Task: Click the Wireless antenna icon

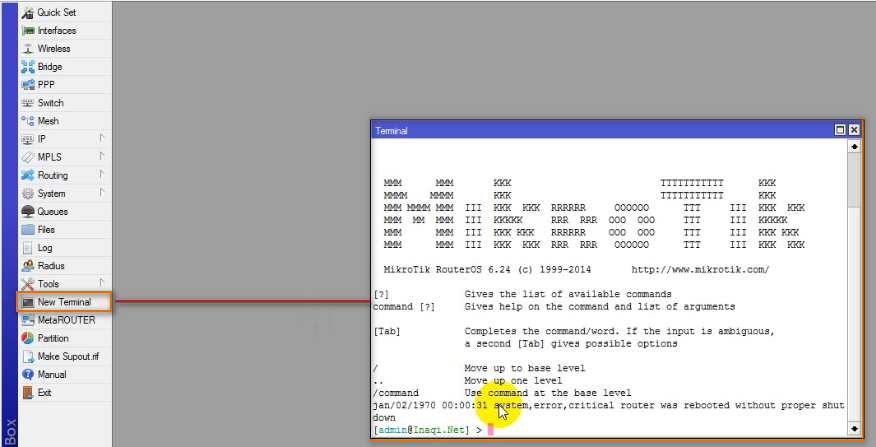Action: (27, 49)
